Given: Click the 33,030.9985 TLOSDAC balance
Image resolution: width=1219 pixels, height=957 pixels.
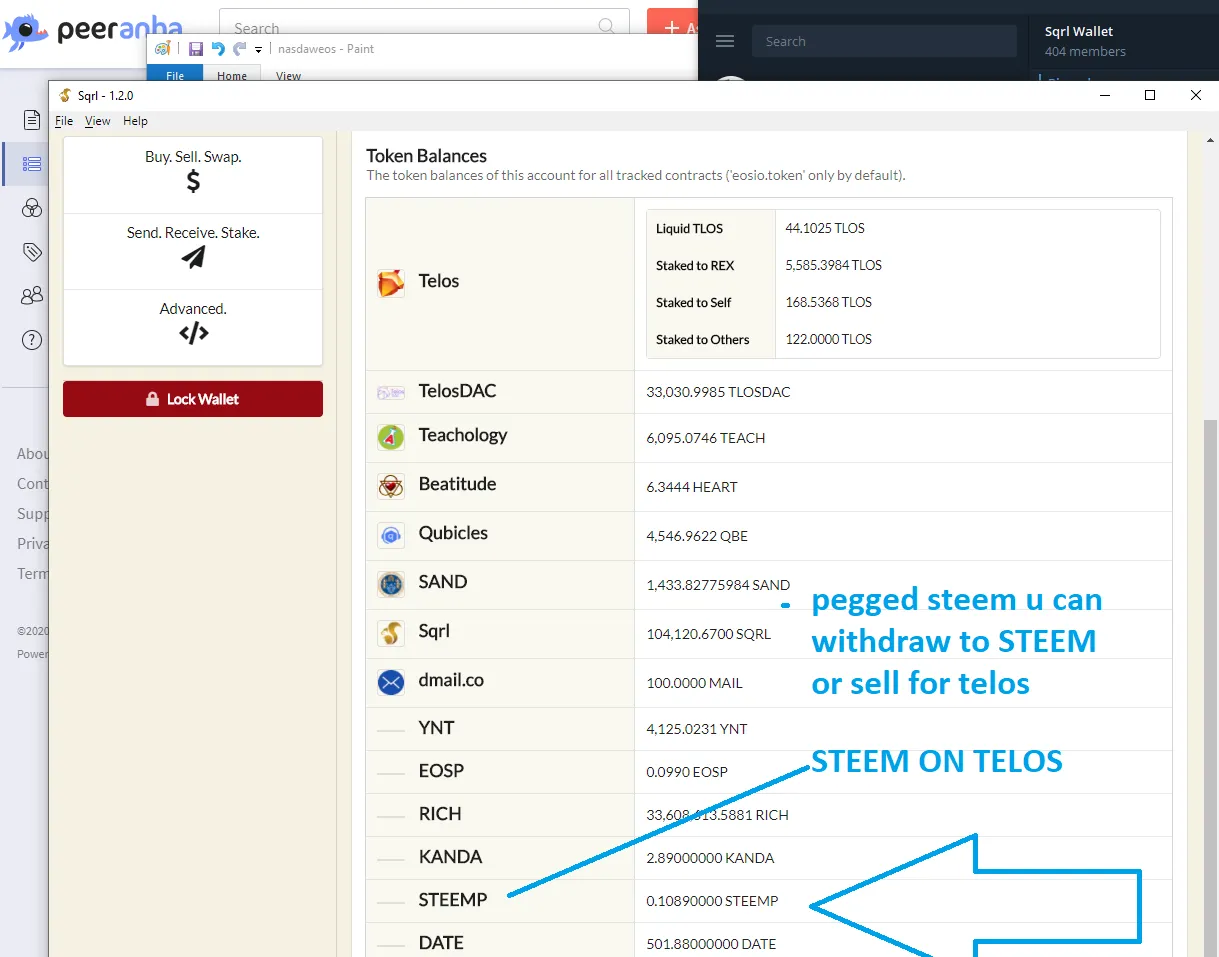Looking at the screenshot, I should [718, 392].
